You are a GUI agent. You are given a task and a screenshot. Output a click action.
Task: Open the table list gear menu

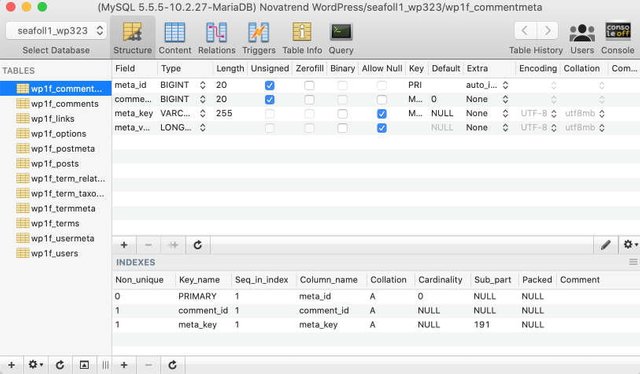click(36, 365)
